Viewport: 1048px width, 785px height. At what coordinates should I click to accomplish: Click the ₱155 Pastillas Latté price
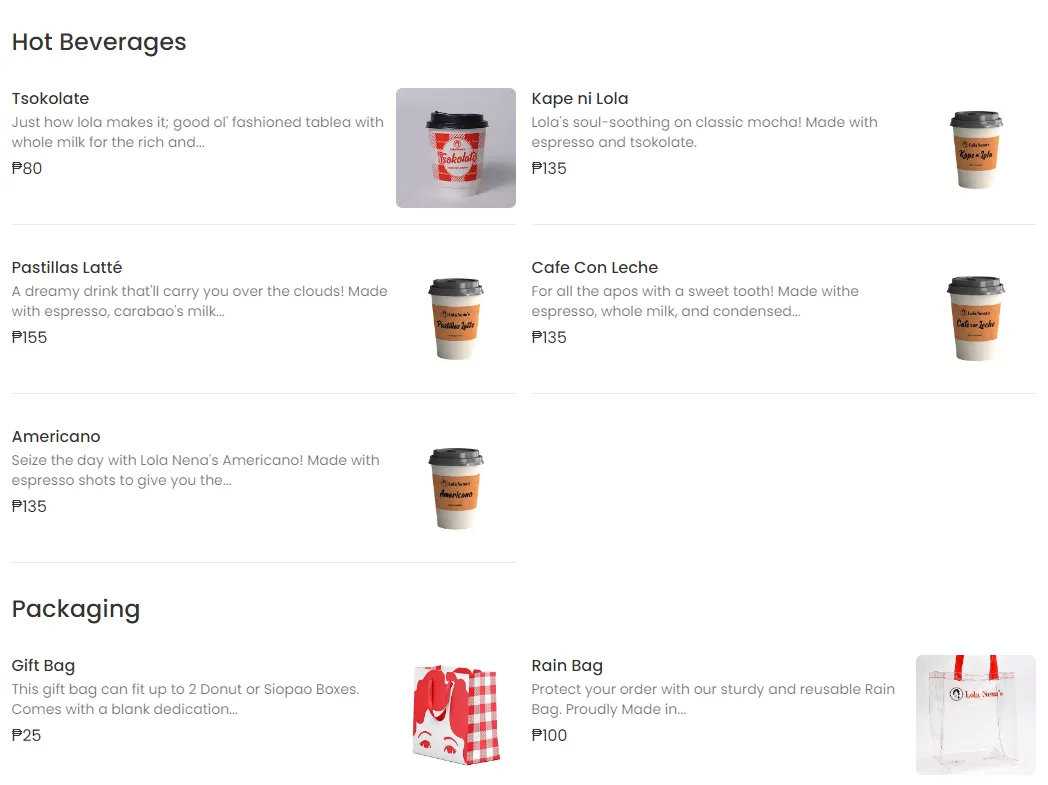coord(30,337)
